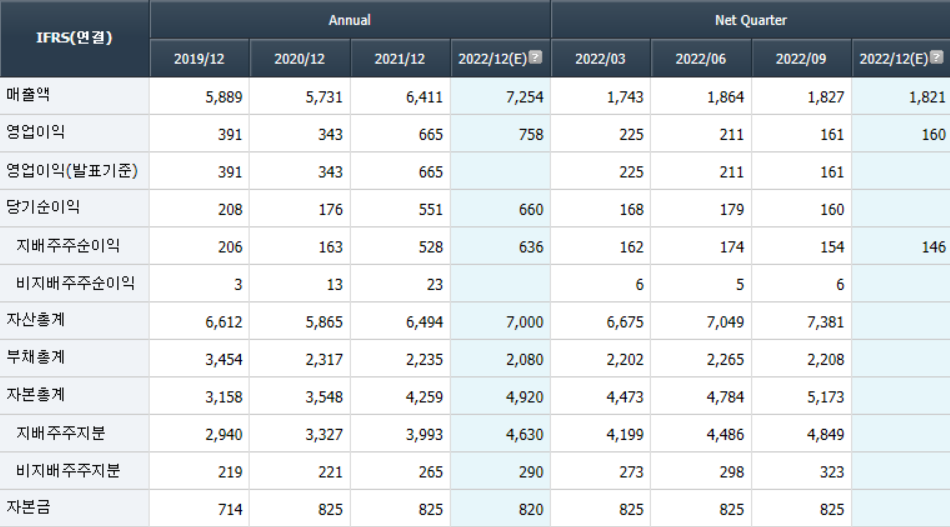
Task: Select the 매출액 row label
Action: (28, 95)
